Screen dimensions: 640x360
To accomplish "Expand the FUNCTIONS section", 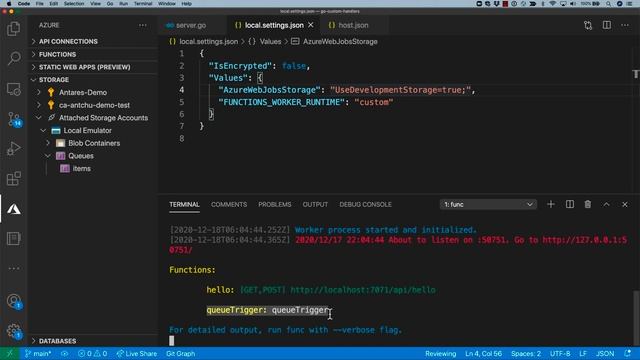I will pyautogui.click(x=93, y=54).
